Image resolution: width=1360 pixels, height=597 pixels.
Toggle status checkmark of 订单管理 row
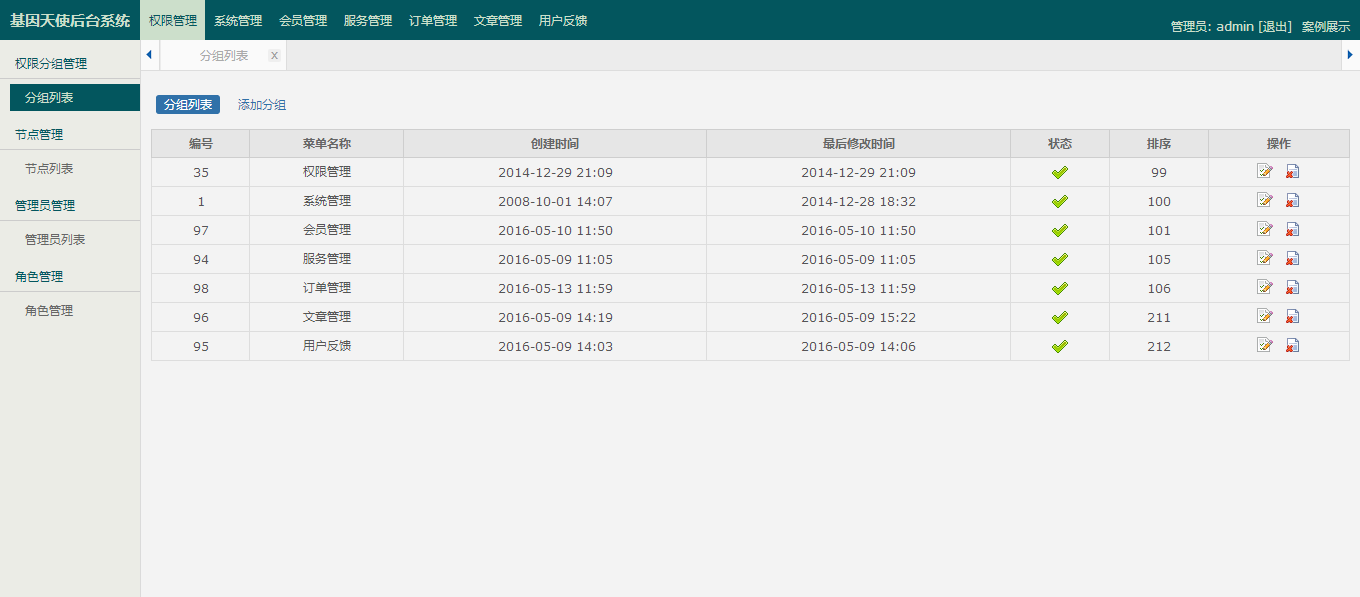click(1060, 288)
